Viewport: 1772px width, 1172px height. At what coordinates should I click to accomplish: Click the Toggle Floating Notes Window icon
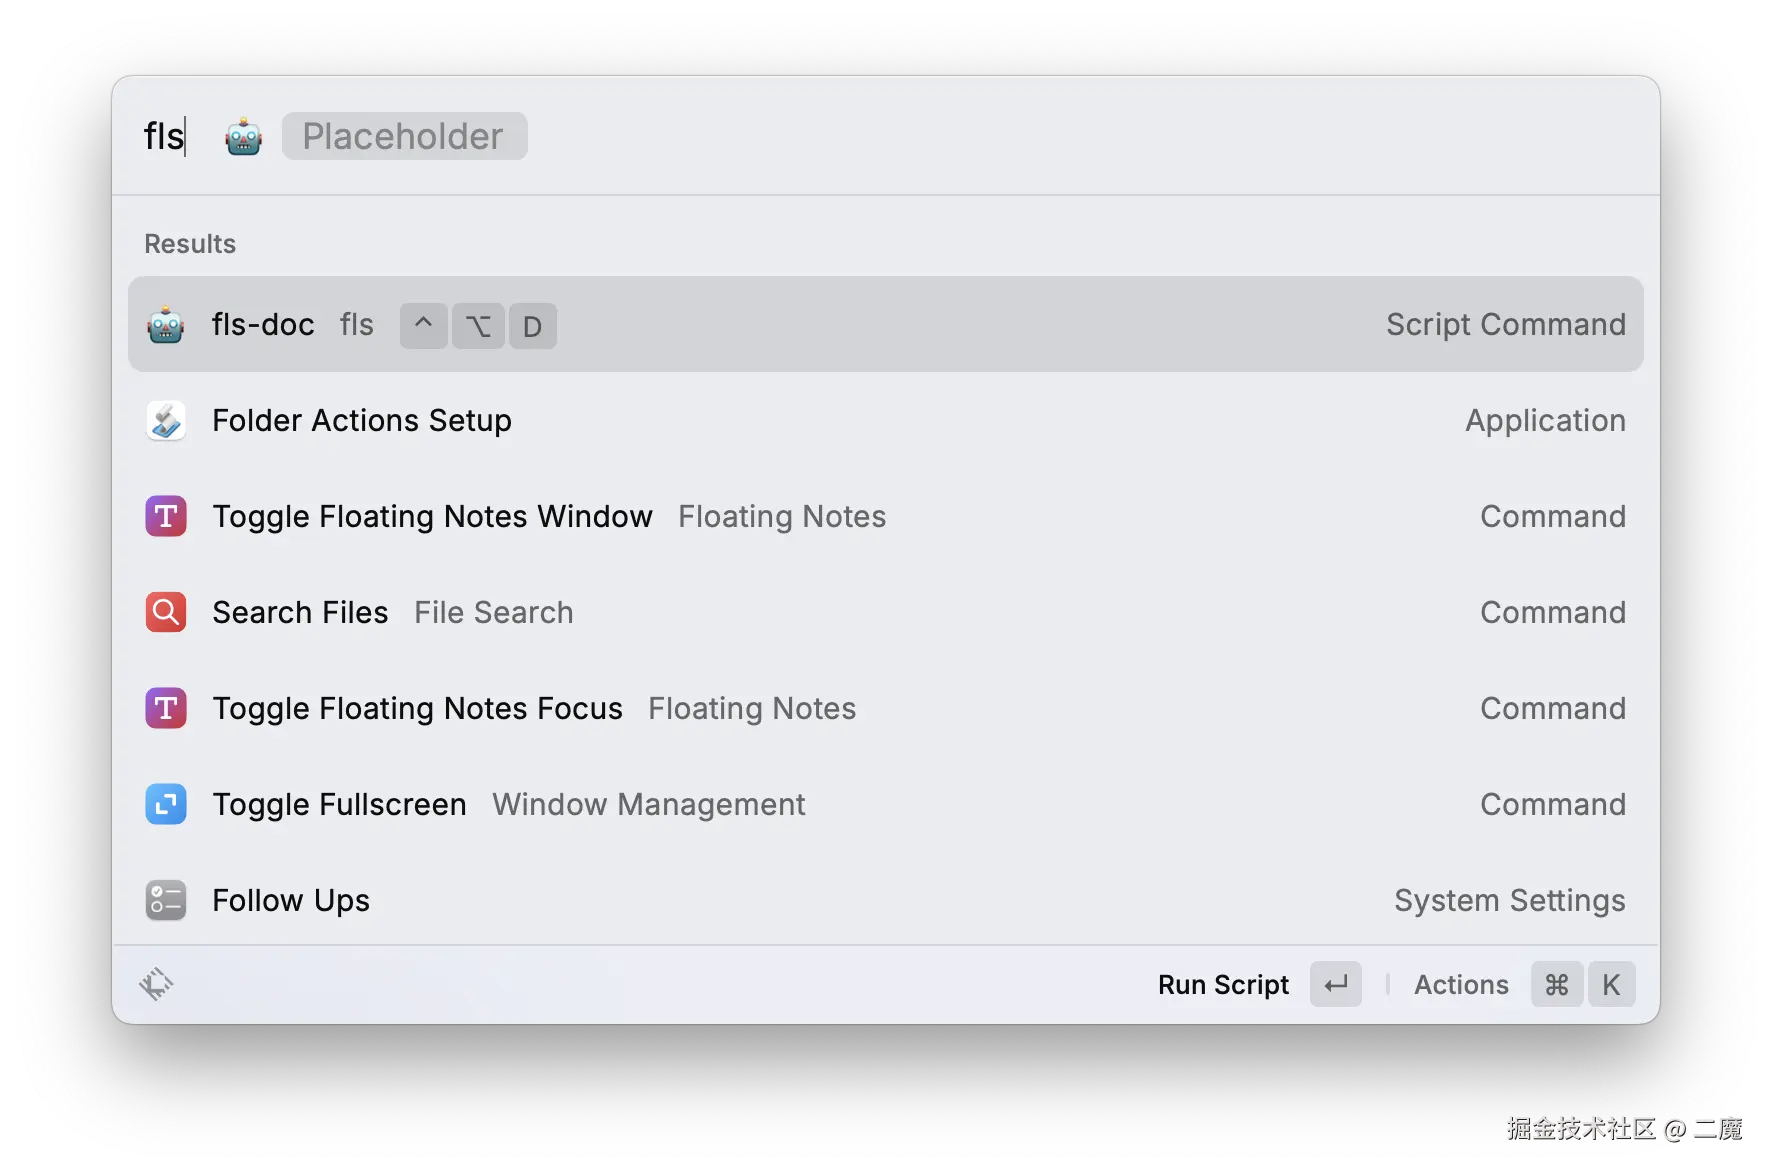tap(166, 517)
